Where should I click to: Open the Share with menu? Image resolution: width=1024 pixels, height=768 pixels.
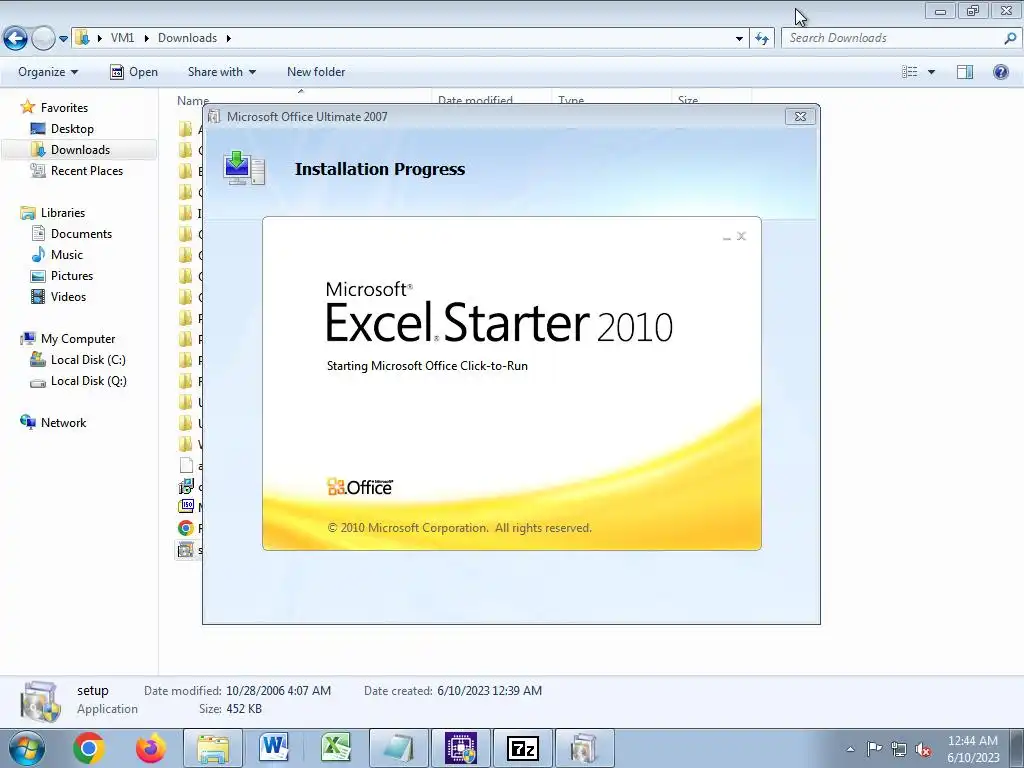click(221, 72)
